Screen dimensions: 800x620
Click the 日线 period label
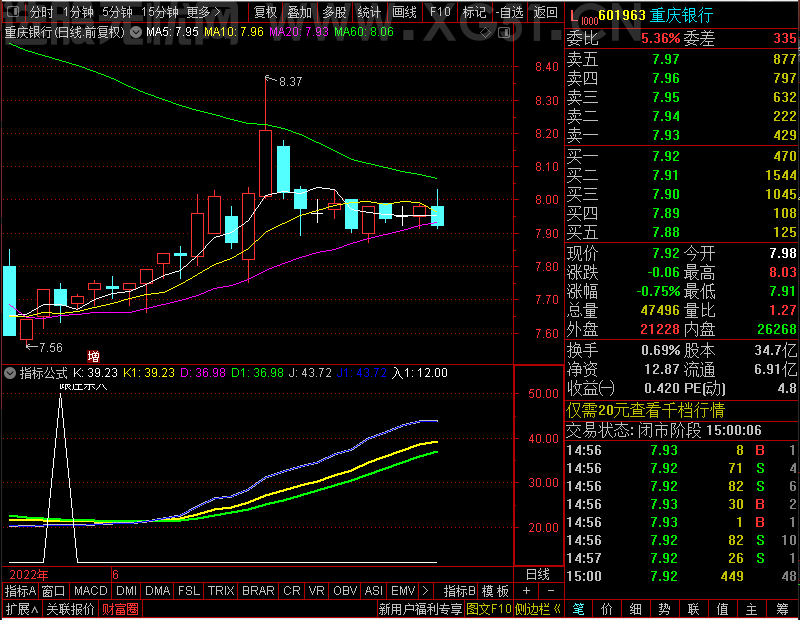(538, 575)
